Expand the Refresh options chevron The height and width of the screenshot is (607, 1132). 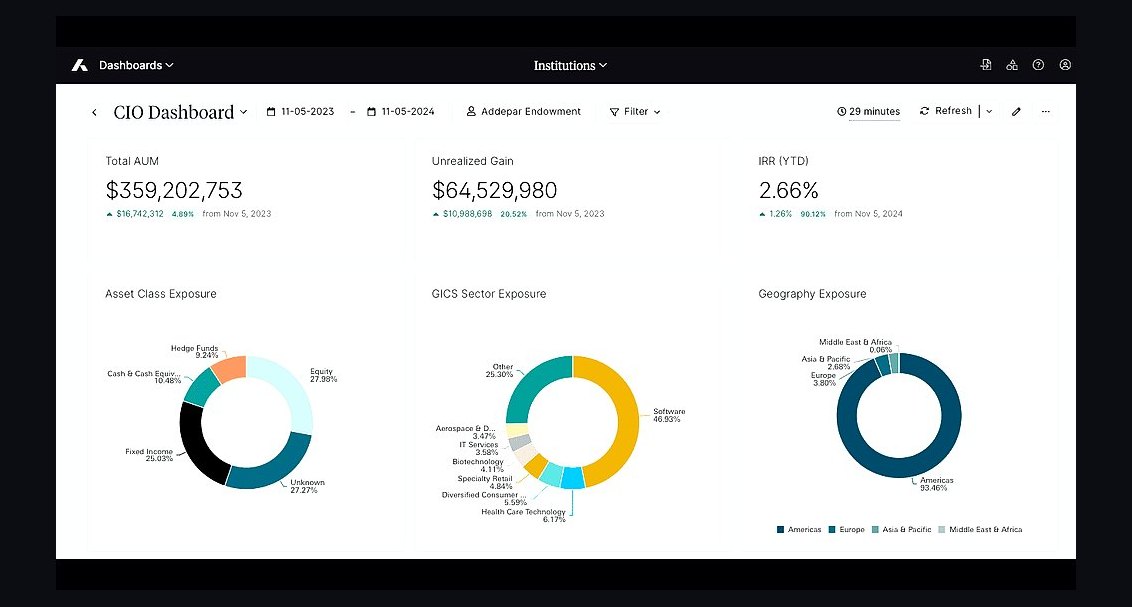point(989,111)
